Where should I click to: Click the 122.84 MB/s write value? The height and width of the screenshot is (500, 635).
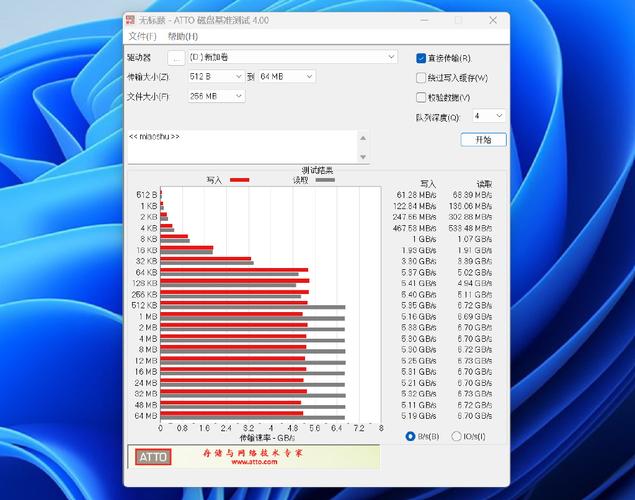pyautogui.click(x=414, y=206)
